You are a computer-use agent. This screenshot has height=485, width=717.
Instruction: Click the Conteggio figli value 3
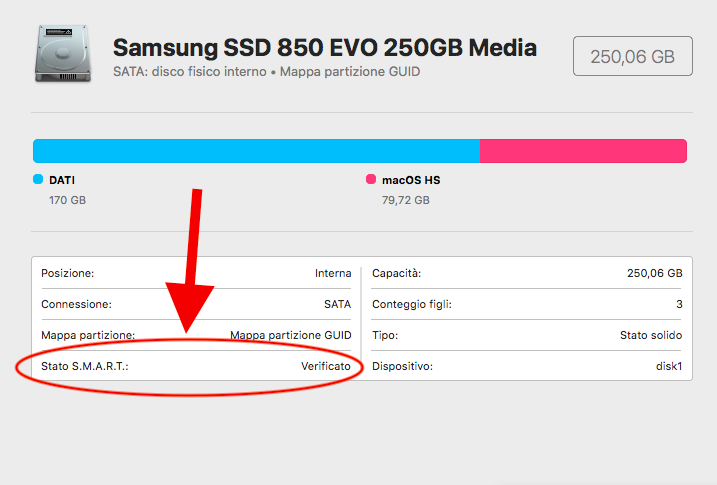coord(679,304)
